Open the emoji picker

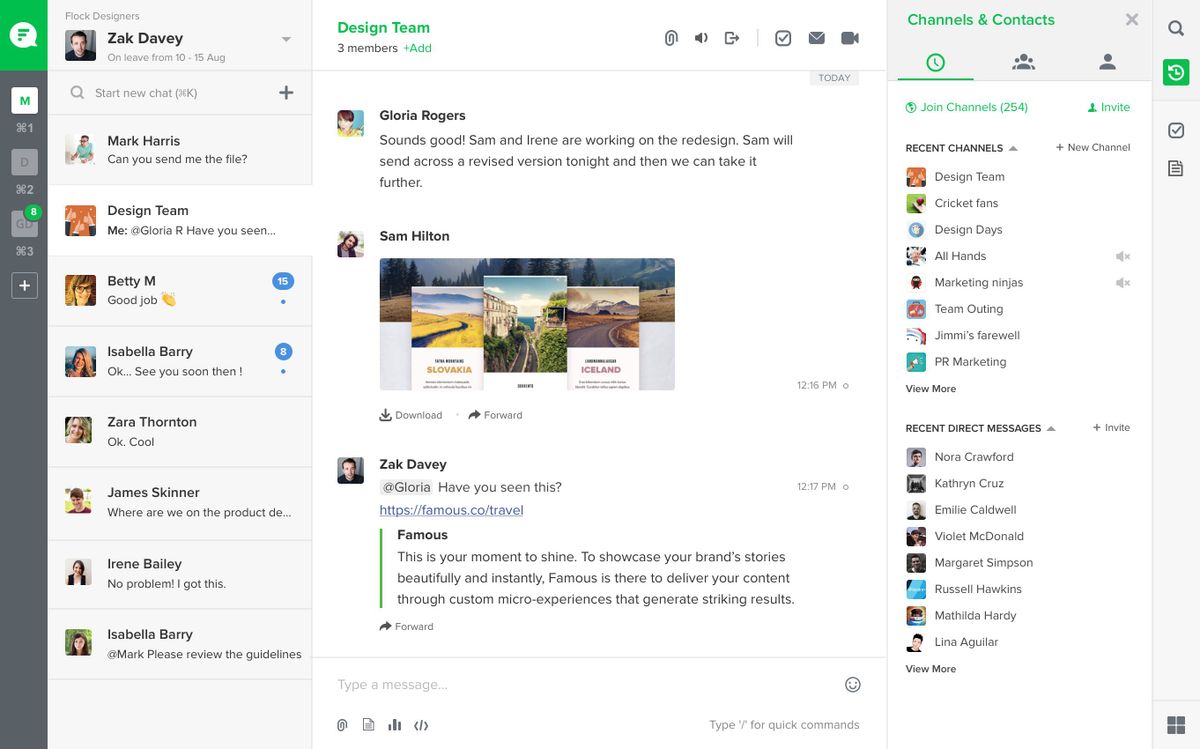click(x=852, y=684)
